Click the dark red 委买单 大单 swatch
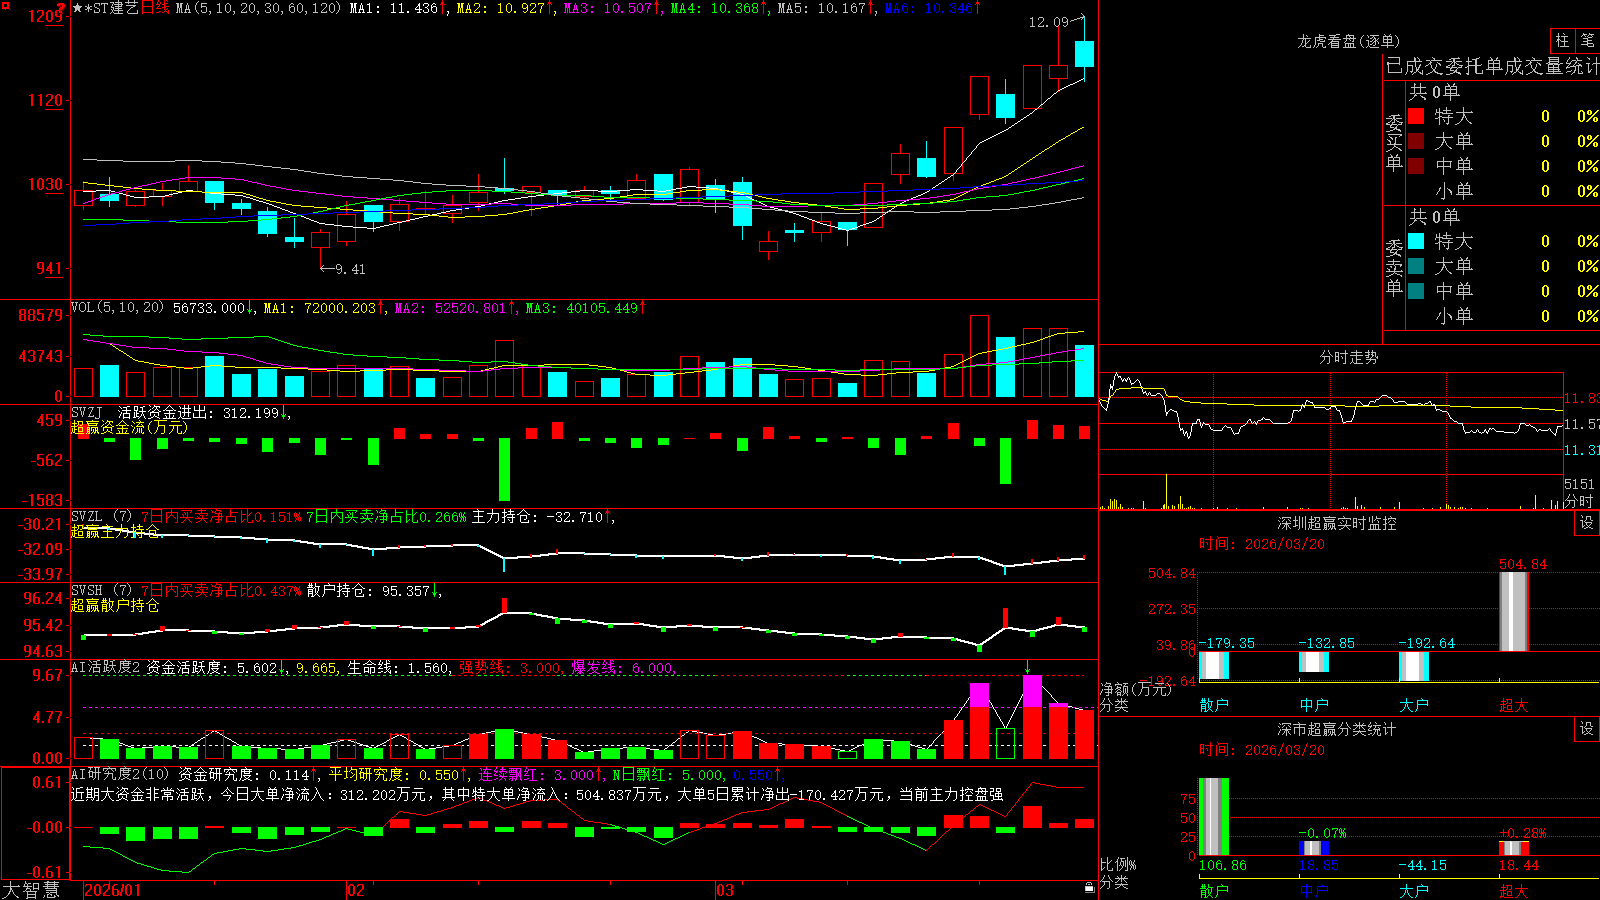This screenshot has height=900, width=1600. click(1416, 141)
